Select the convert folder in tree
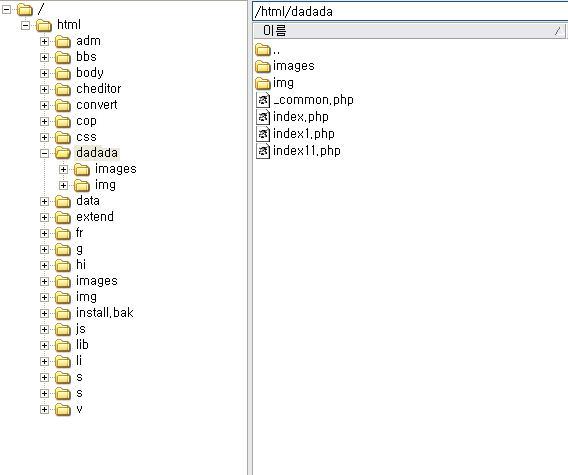Viewport: 568px width, 475px height. tap(97, 105)
